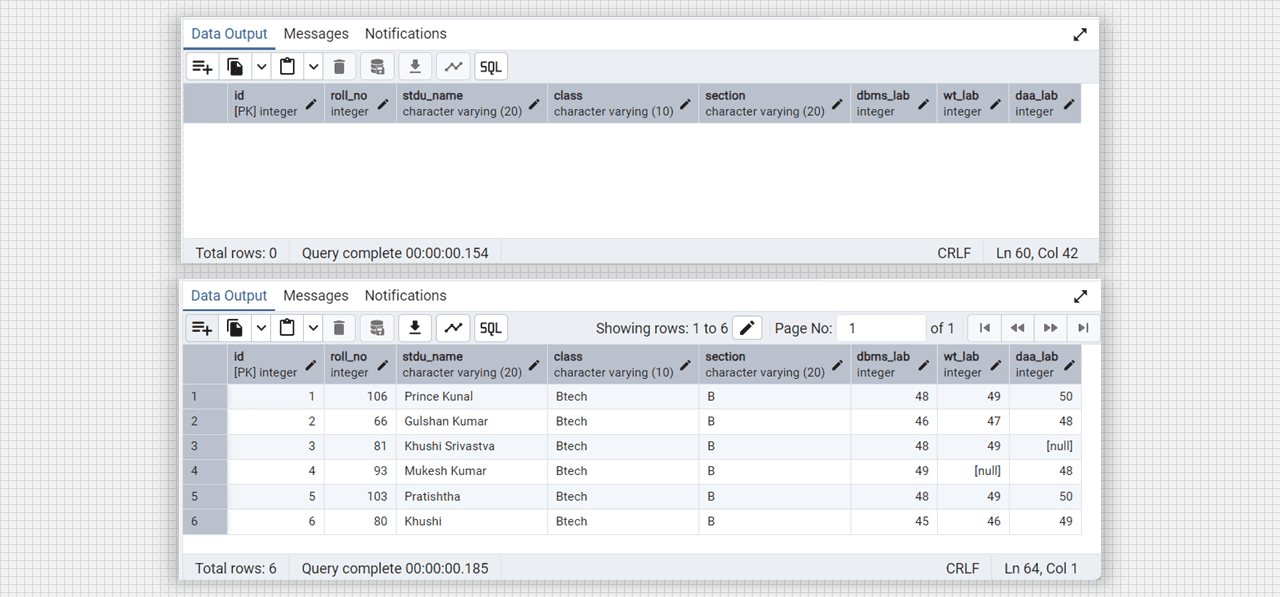Select Data Output tab in upper panel
The width and height of the screenshot is (1280, 597).
[x=229, y=34]
